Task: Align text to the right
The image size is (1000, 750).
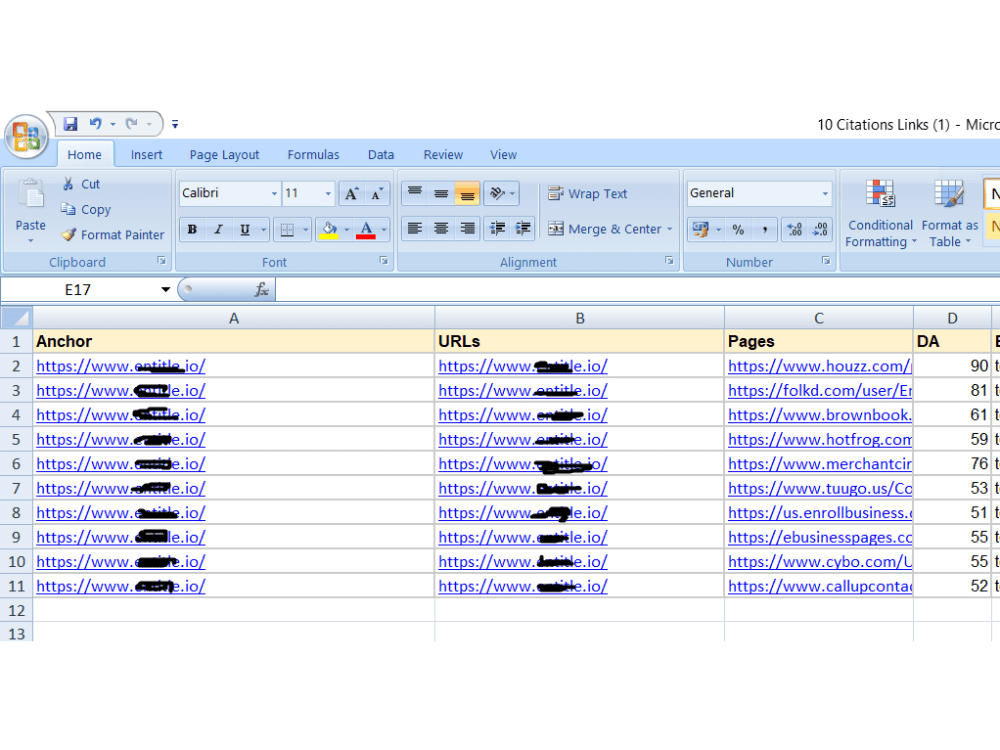Action: pos(467,228)
